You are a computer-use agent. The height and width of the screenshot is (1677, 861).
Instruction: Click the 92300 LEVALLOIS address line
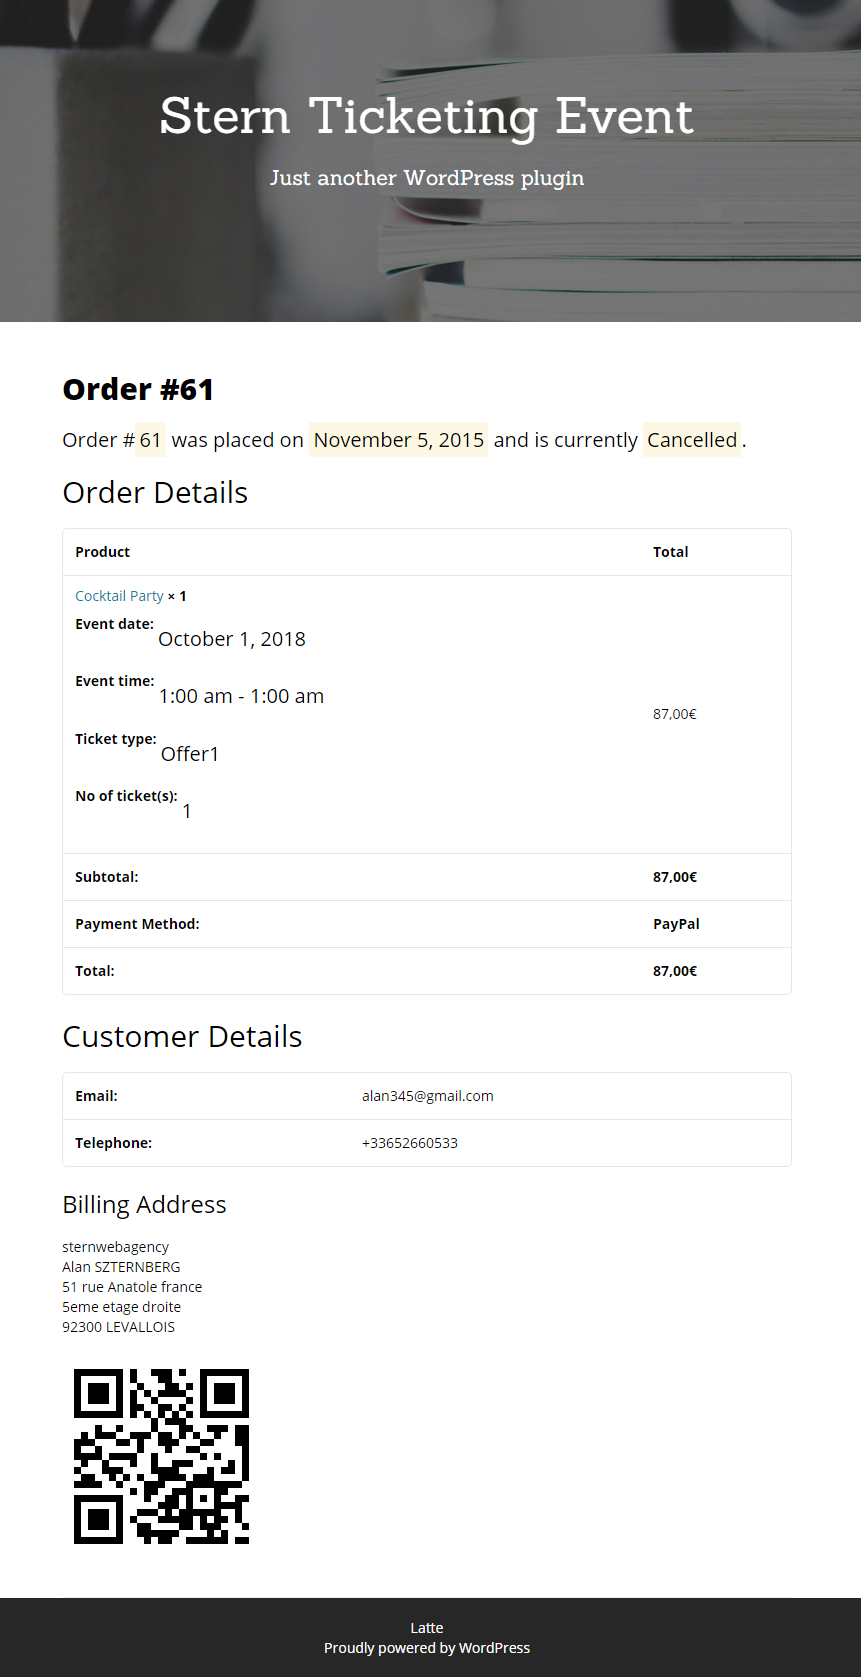118,1327
